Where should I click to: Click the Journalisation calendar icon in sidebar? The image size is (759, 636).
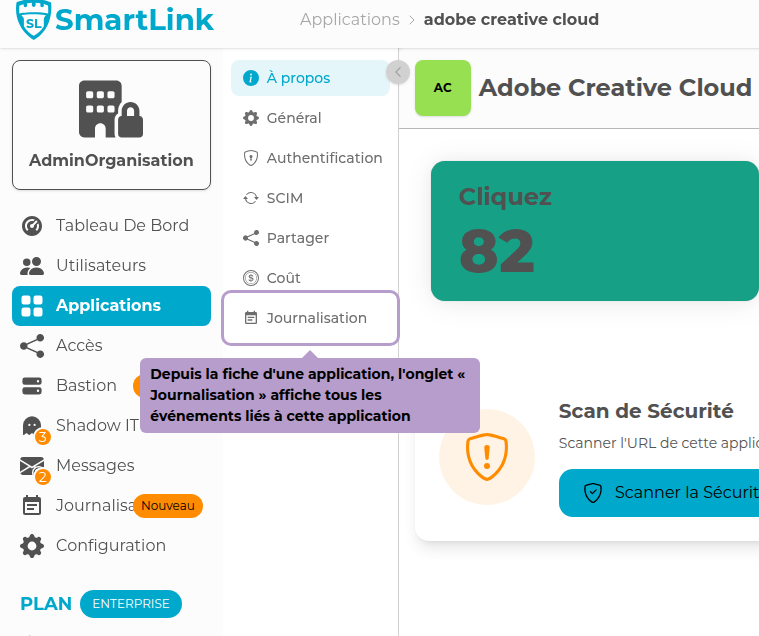coord(32,506)
